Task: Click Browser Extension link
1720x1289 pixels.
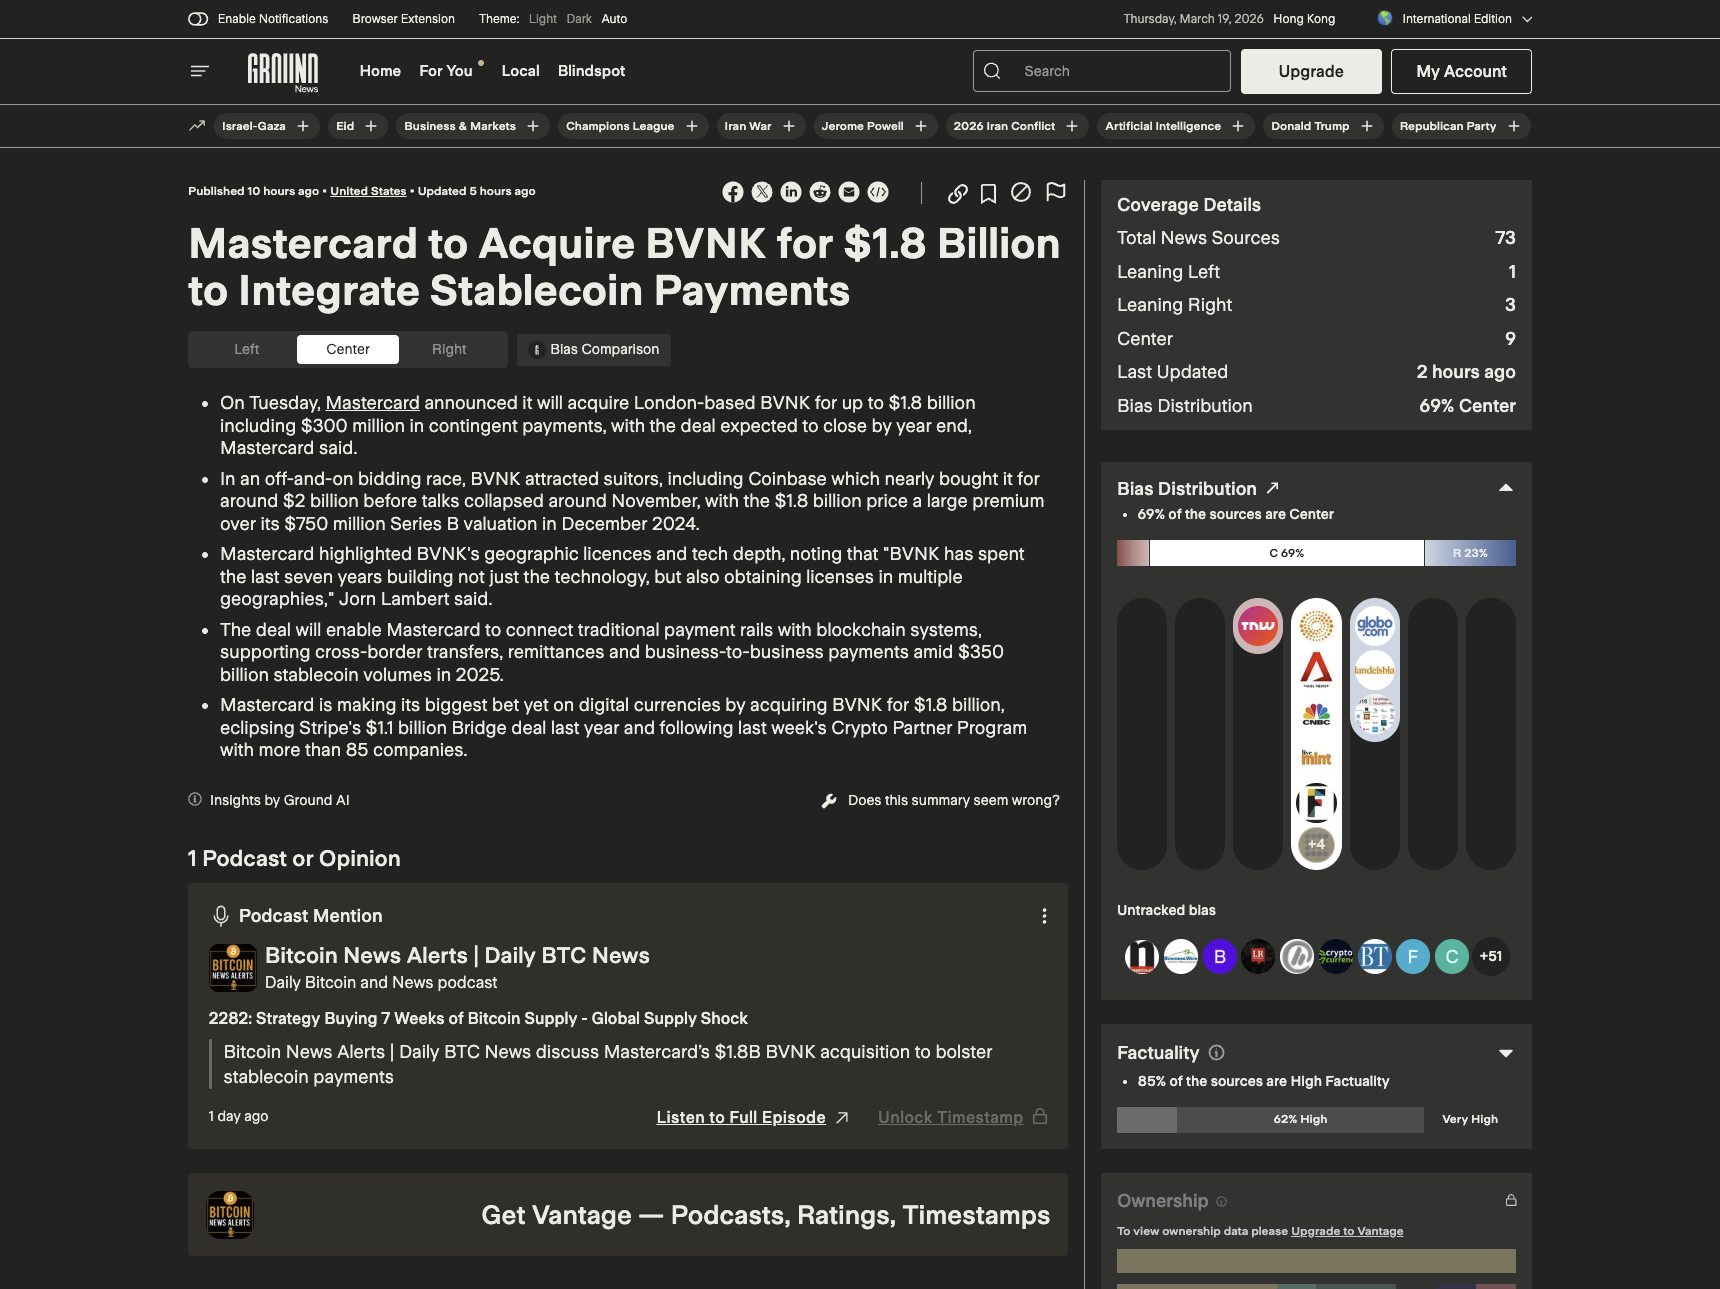Action: [x=403, y=19]
